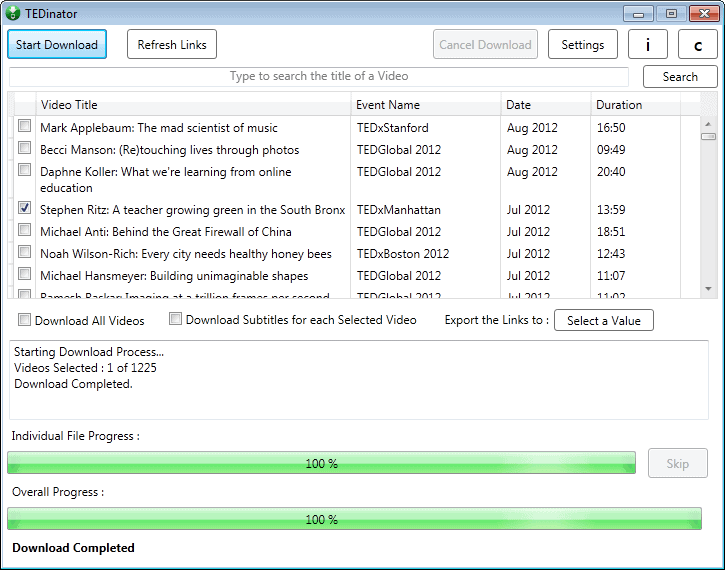Image resolution: width=725 pixels, height=570 pixels.
Task: Select "Michael Hansmeyer: Building unimaginable shapes"
Action: (x=174, y=276)
